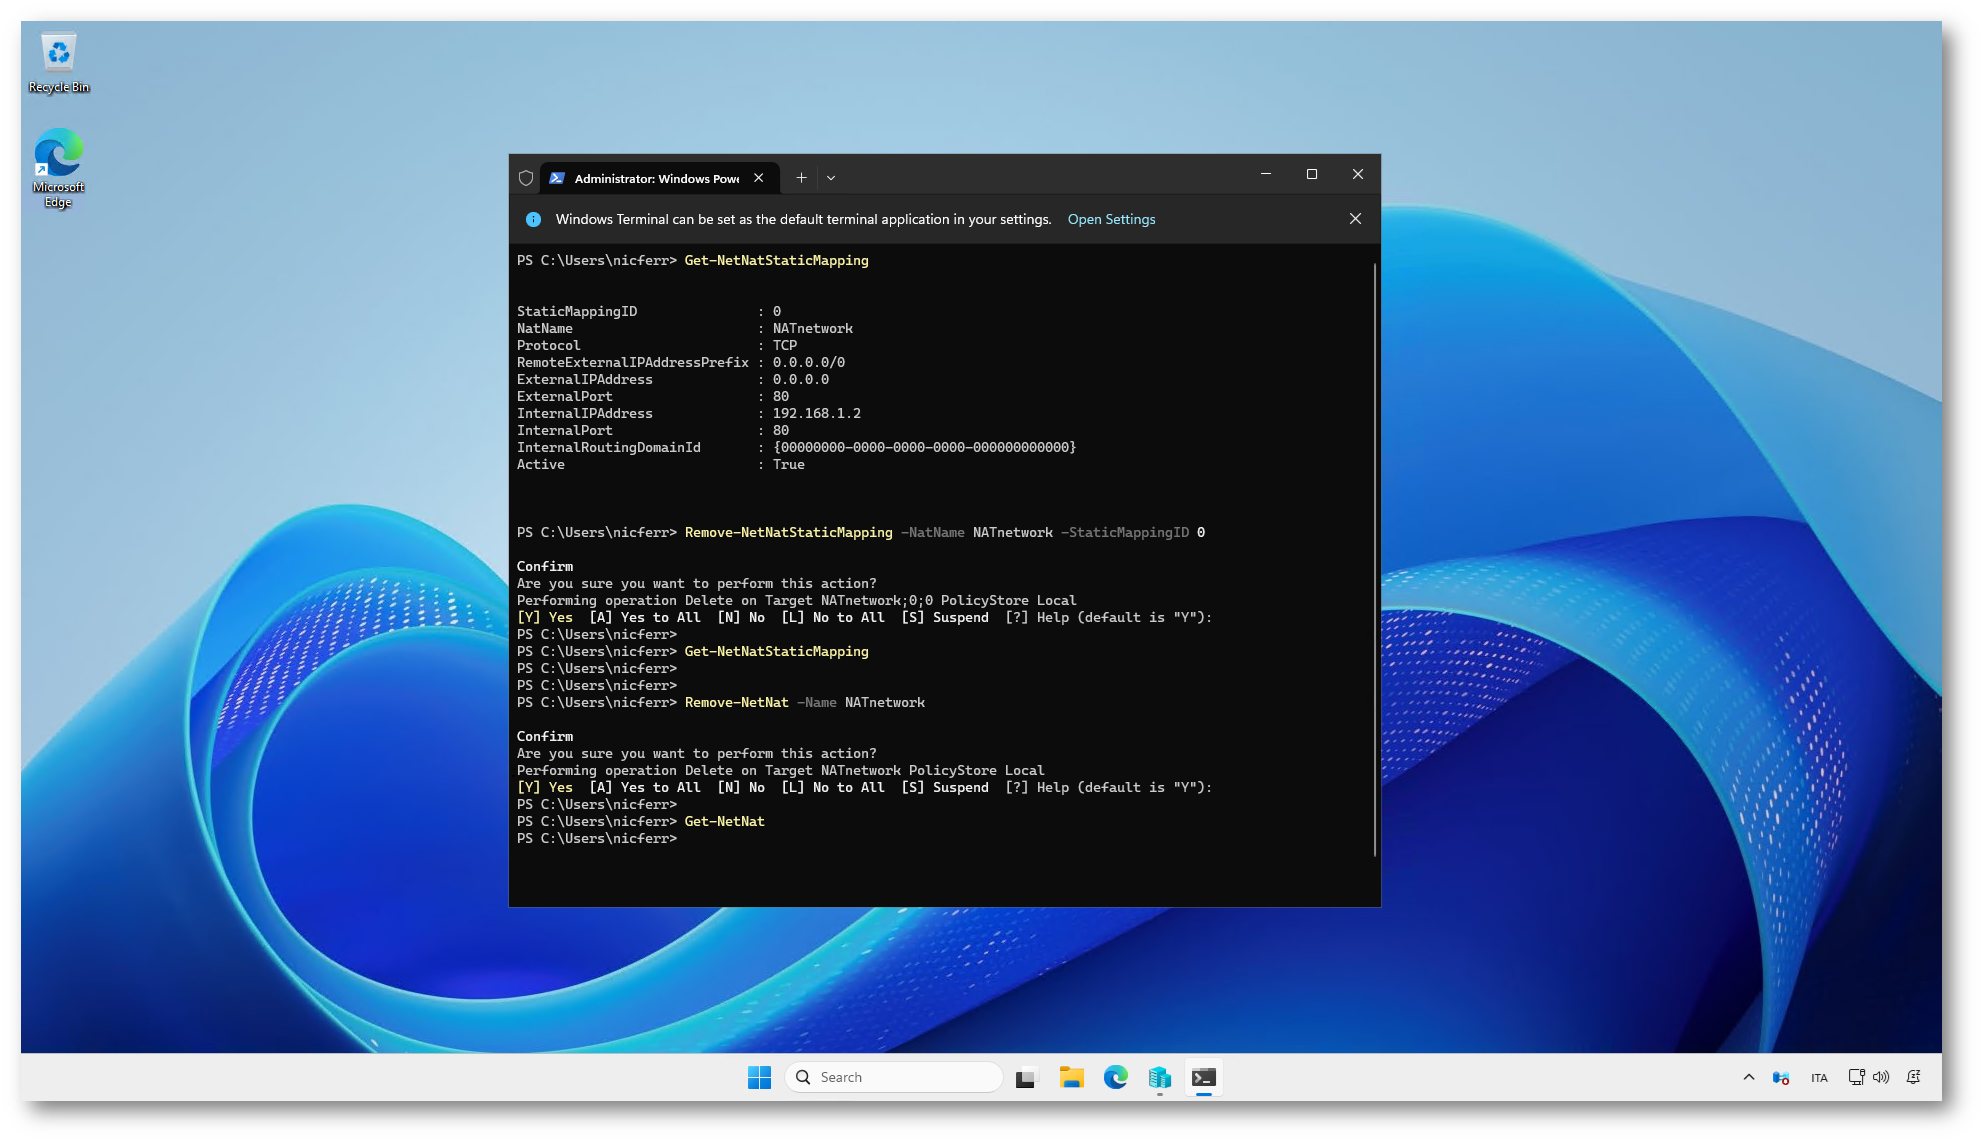Image resolution: width=1984 pixels, height=1143 pixels.
Task: Open a new terminal tab with plus icon
Action: tap(801, 178)
